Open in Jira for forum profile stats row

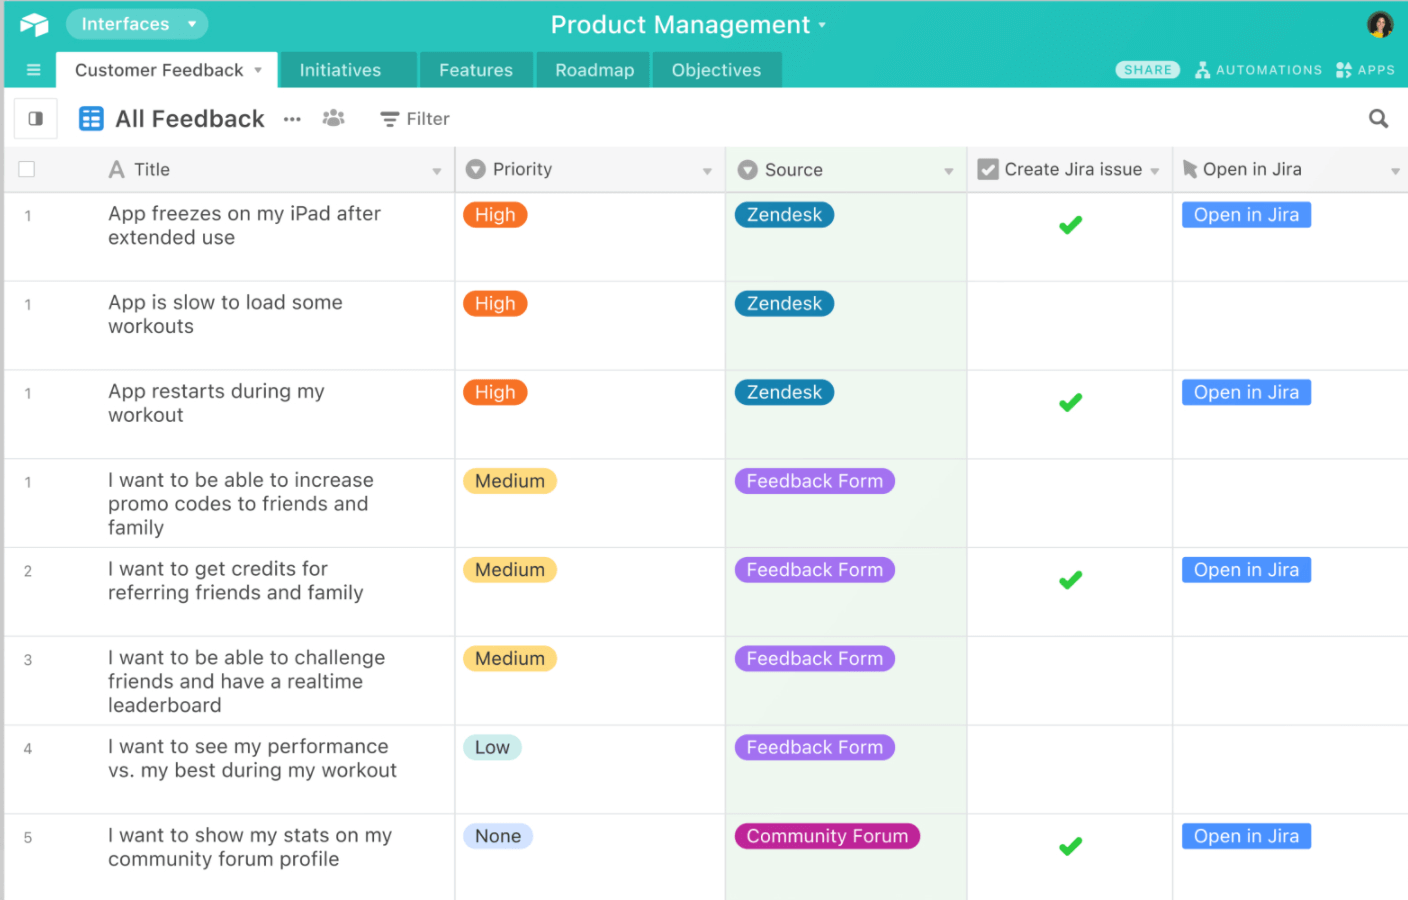coord(1246,836)
